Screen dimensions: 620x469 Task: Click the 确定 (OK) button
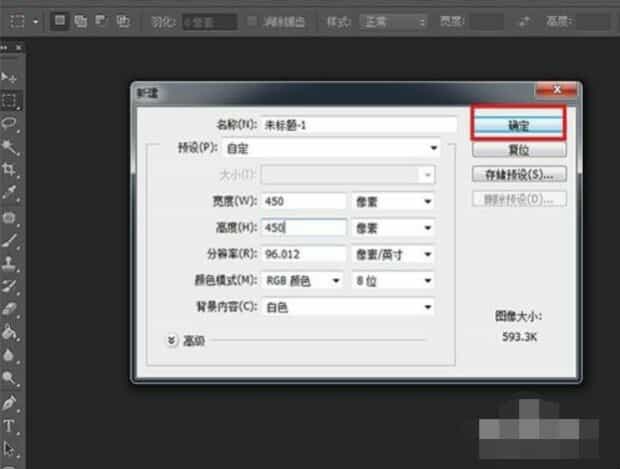point(519,126)
